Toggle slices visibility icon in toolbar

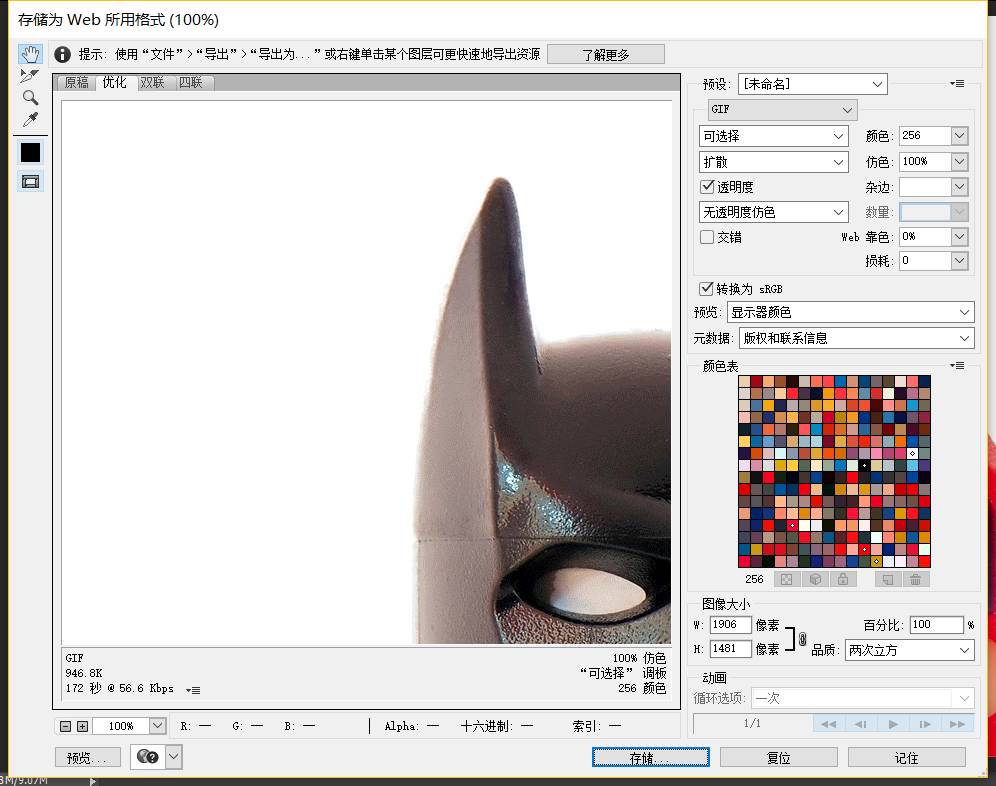31,181
